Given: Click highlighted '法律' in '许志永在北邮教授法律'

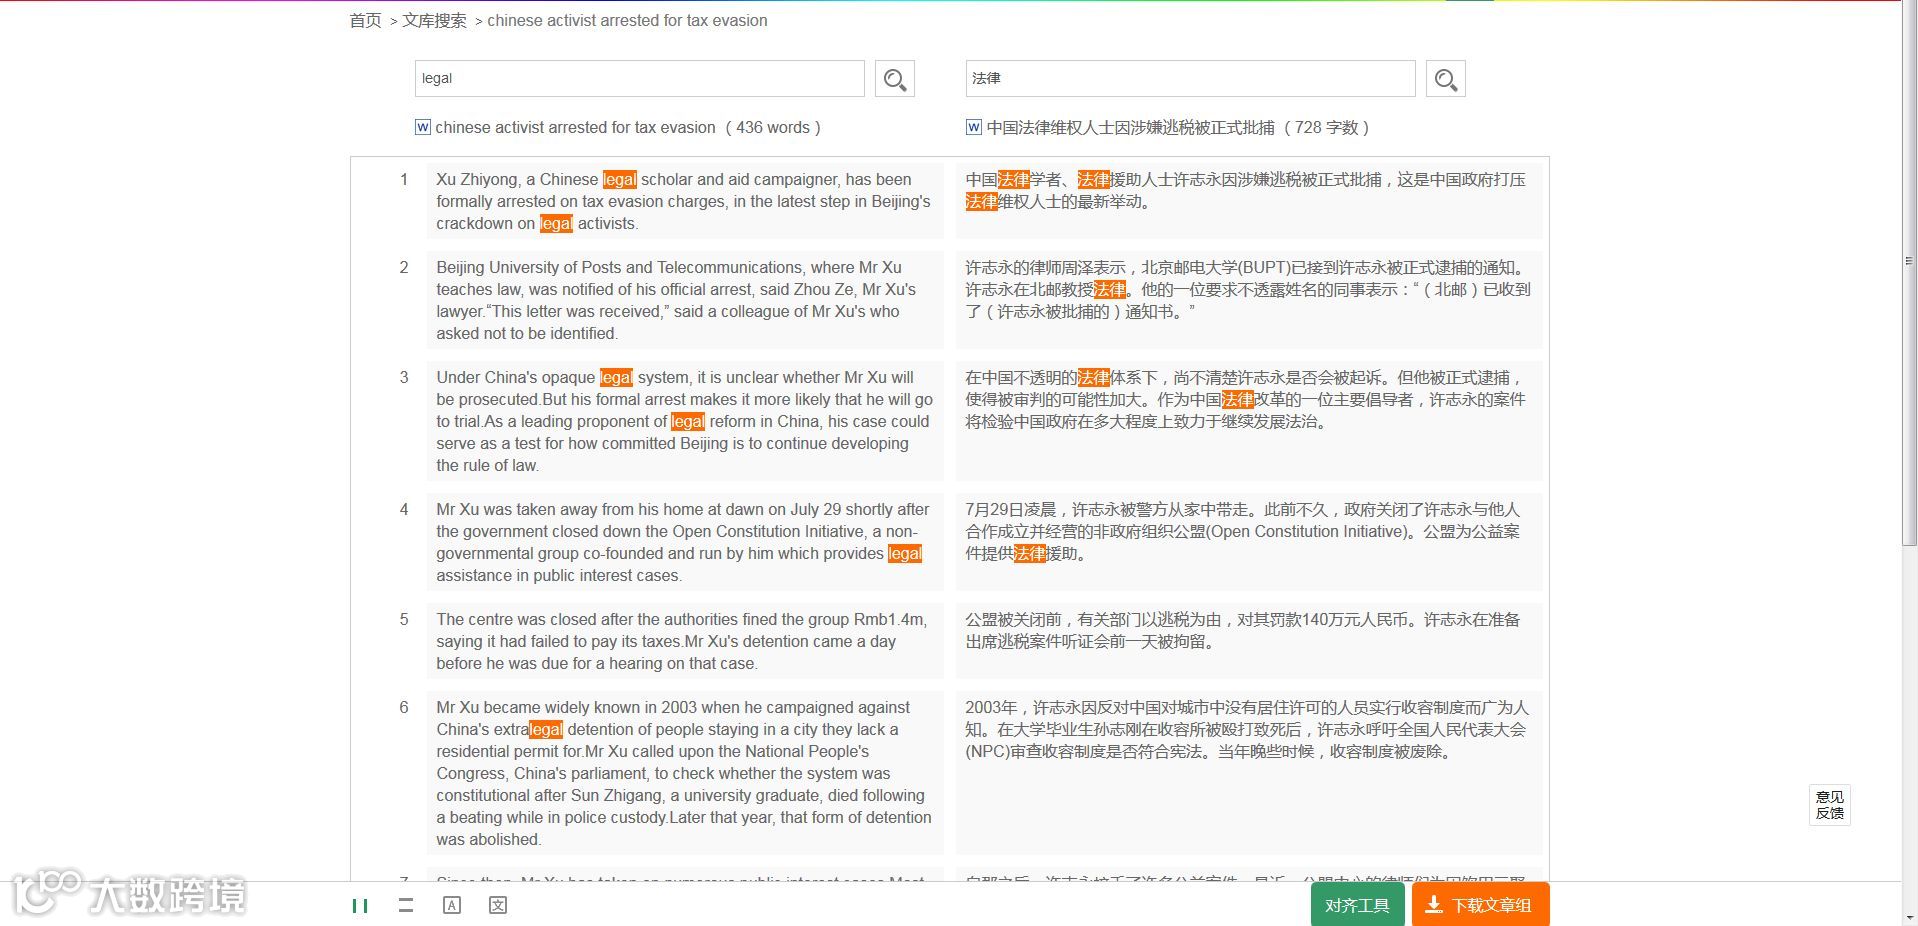Looking at the screenshot, I should pyautogui.click(x=1110, y=290).
